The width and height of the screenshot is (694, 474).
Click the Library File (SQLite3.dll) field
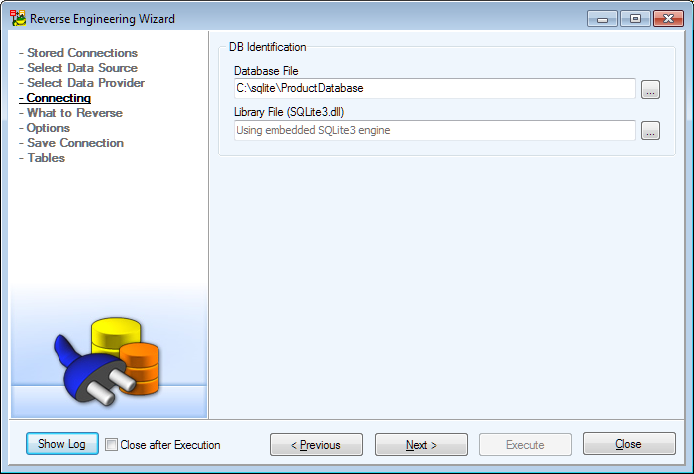point(435,130)
